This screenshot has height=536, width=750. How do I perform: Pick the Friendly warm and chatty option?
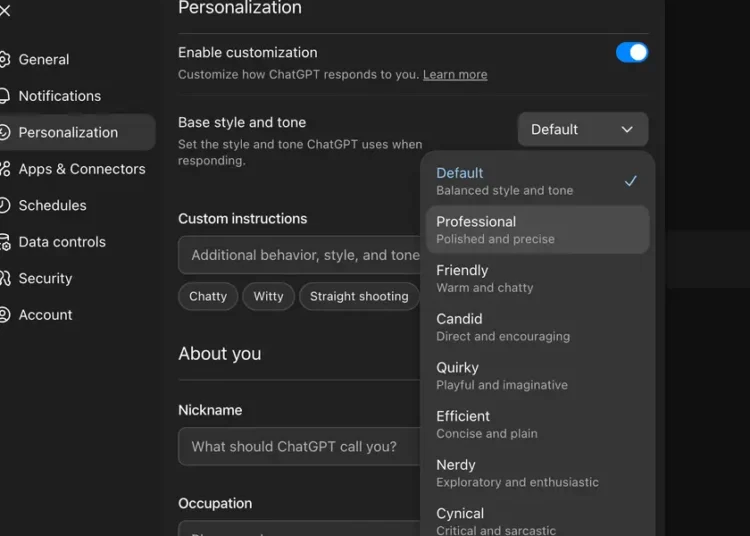[x=537, y=279]
